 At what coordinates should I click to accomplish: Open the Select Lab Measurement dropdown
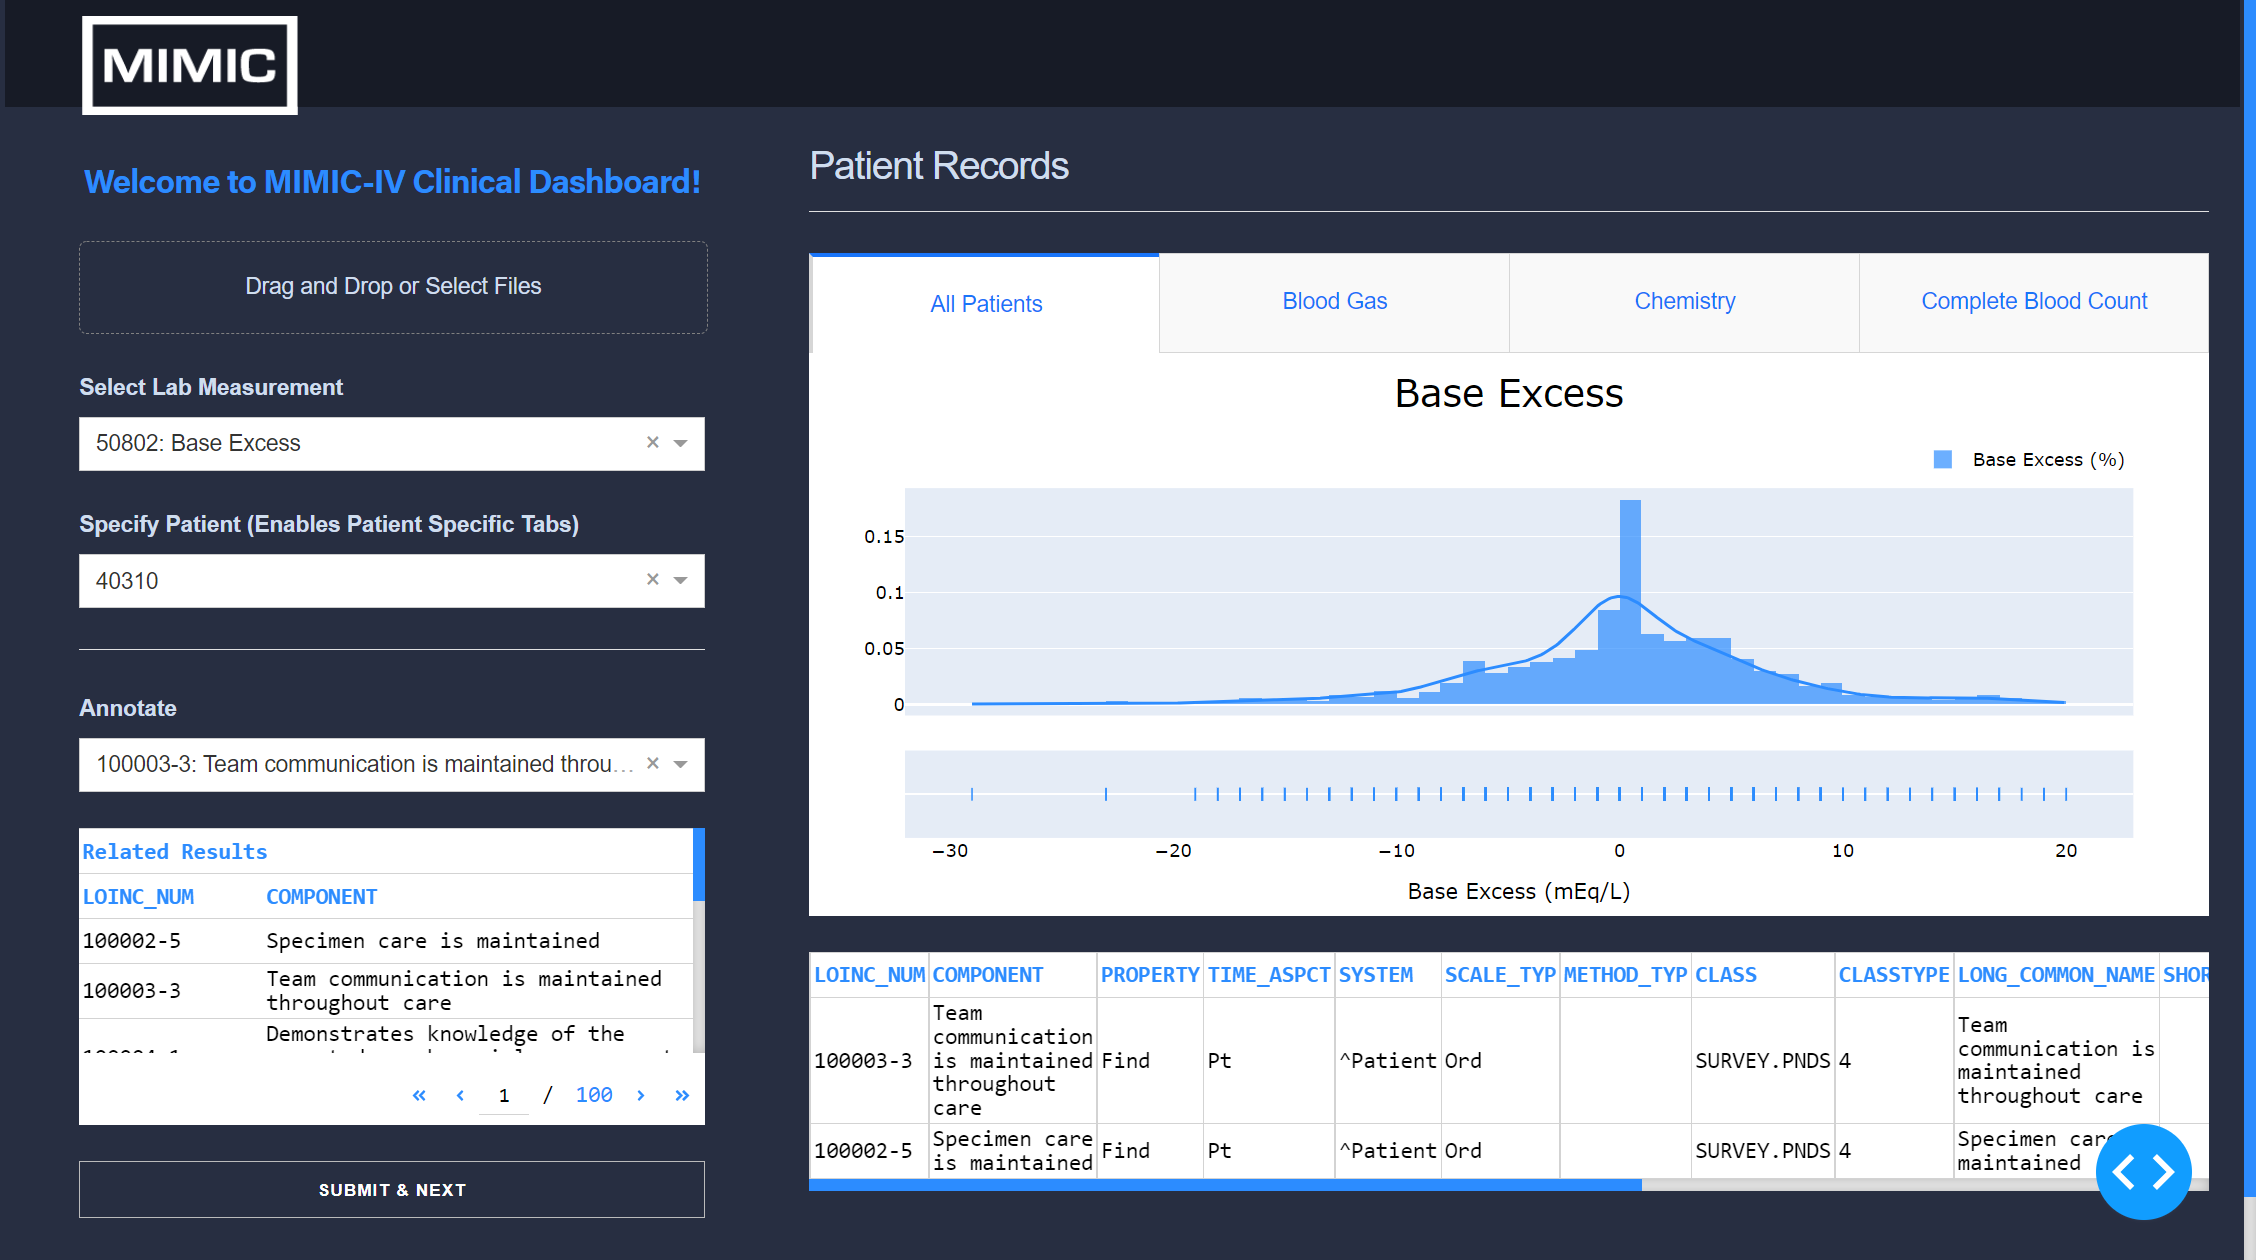(x=681, y=443)
